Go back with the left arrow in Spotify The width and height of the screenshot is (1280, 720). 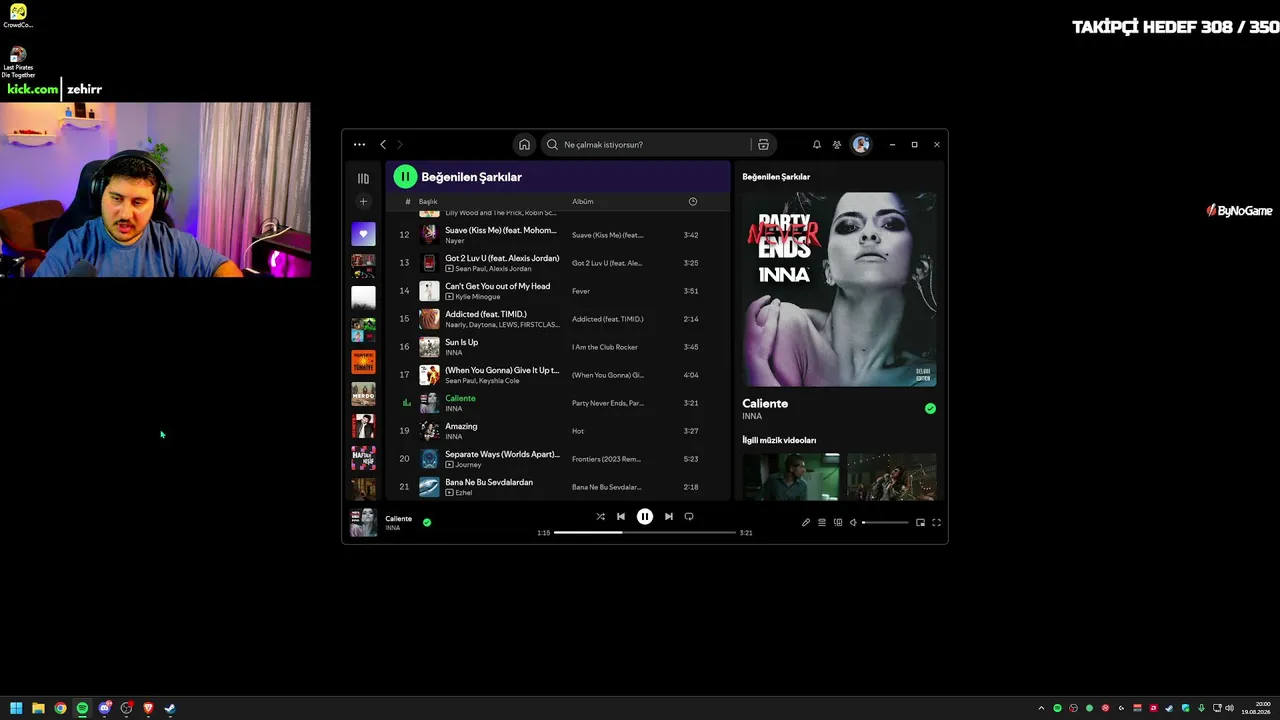tap(383, 145)
